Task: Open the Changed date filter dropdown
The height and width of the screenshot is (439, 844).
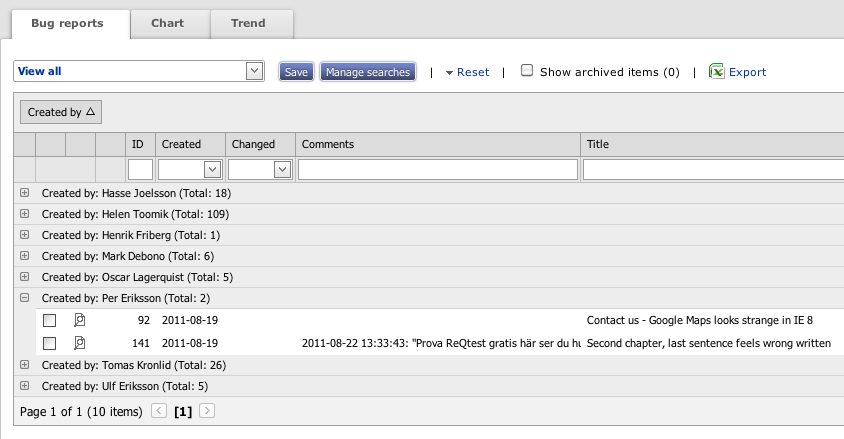Action: (282, 170)
